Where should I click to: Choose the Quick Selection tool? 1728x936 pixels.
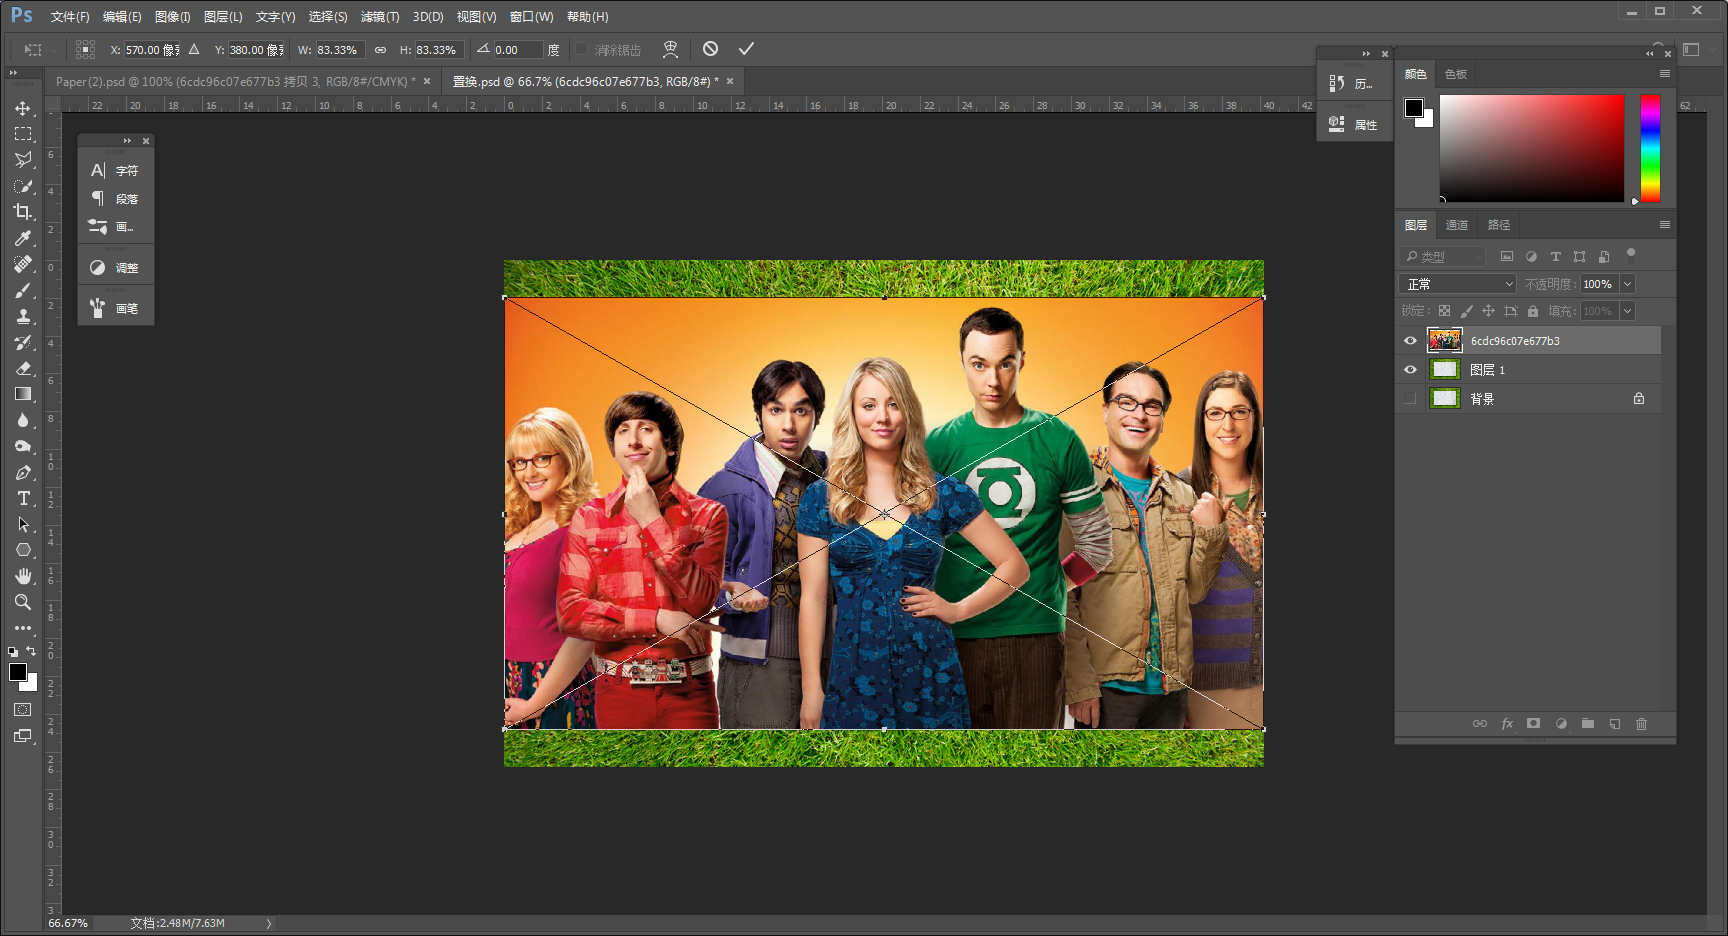pos(23,186)
